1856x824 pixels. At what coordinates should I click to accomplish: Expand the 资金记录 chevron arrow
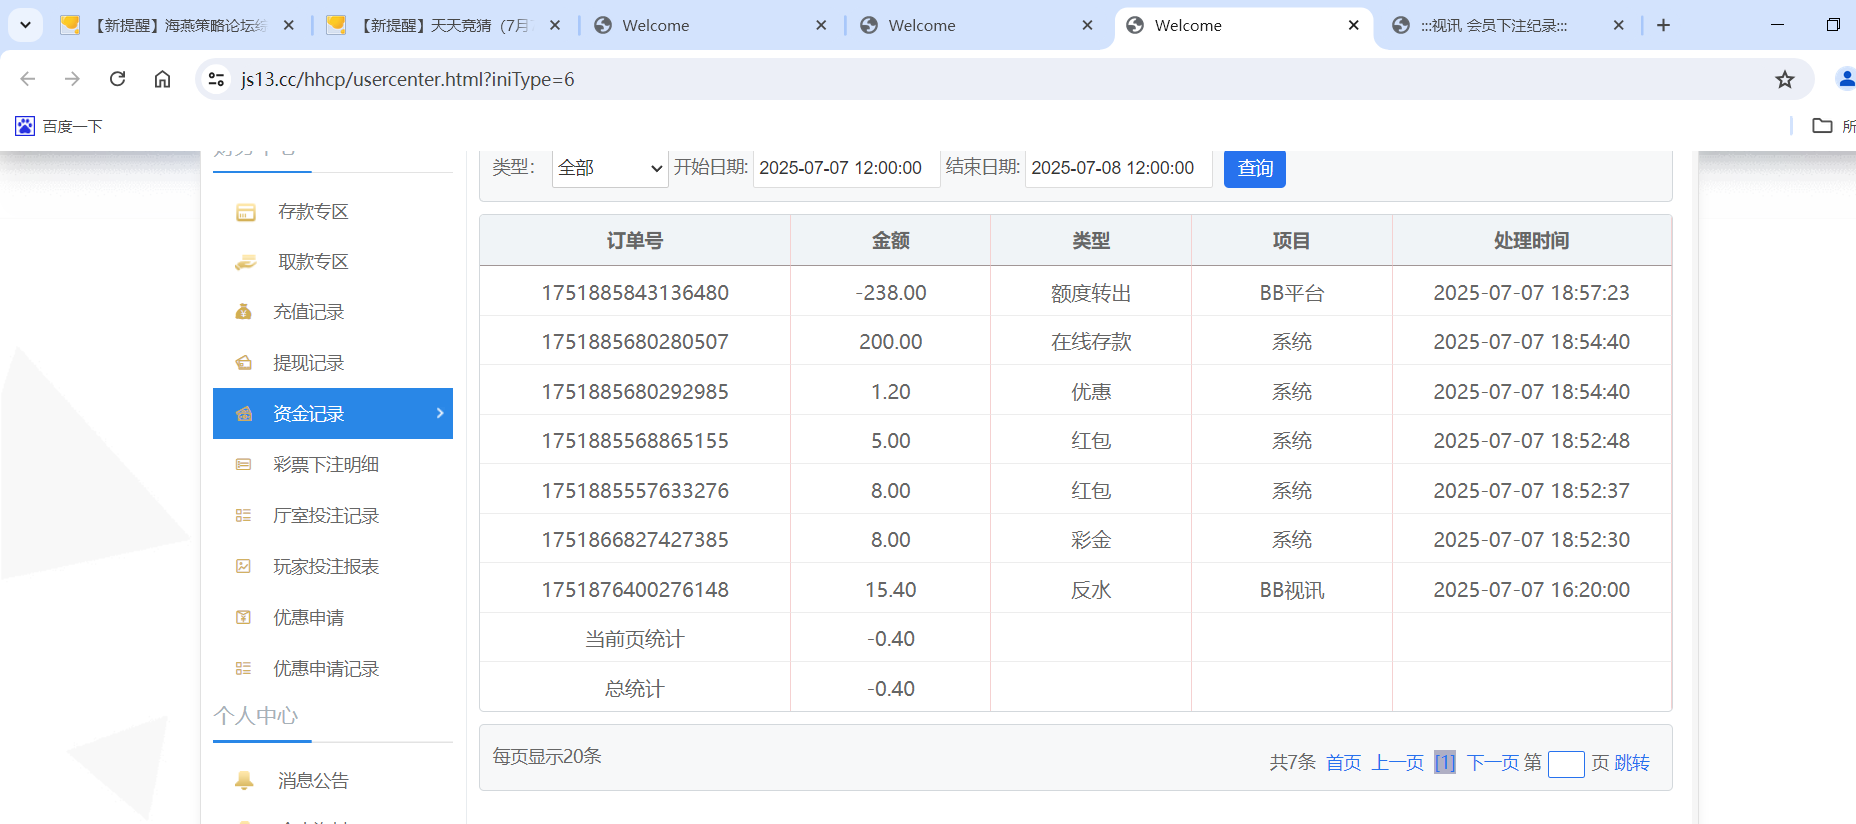point(440,413)
